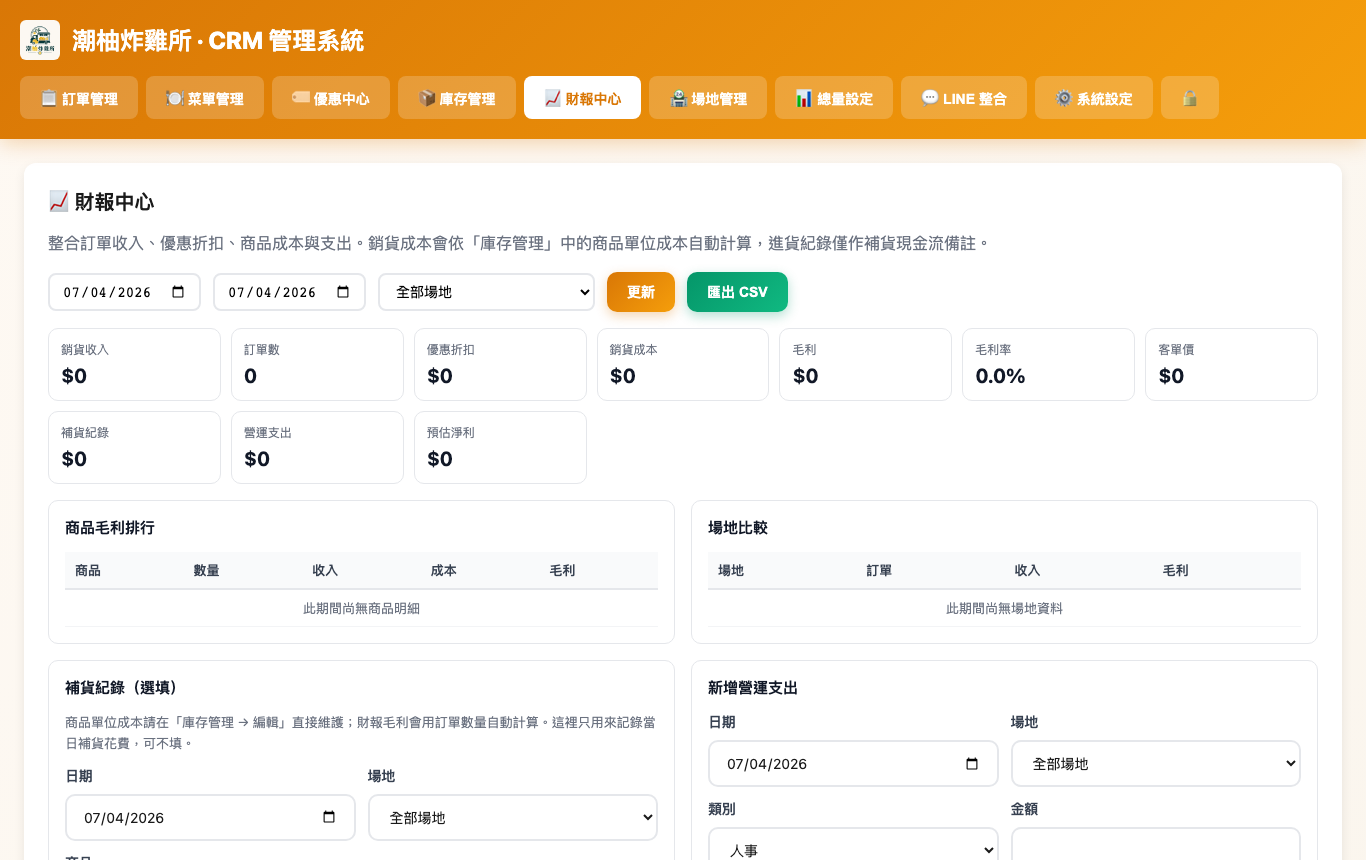1366x860 pixels.
Task: Click the lock icon nav button
Action: pyautogui.click(x=1190, y=98)
